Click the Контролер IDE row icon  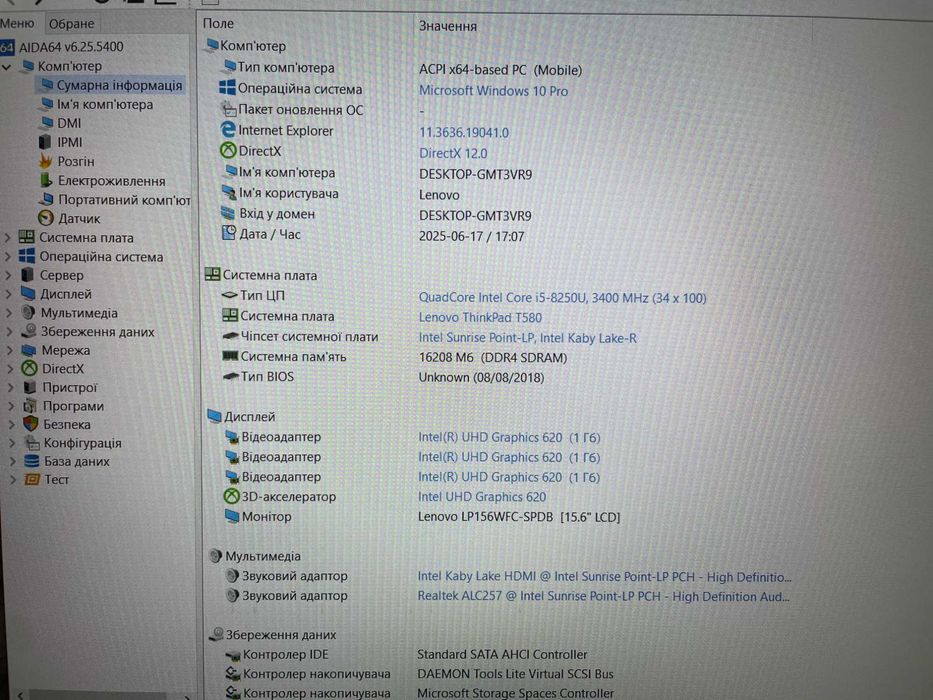233,655
